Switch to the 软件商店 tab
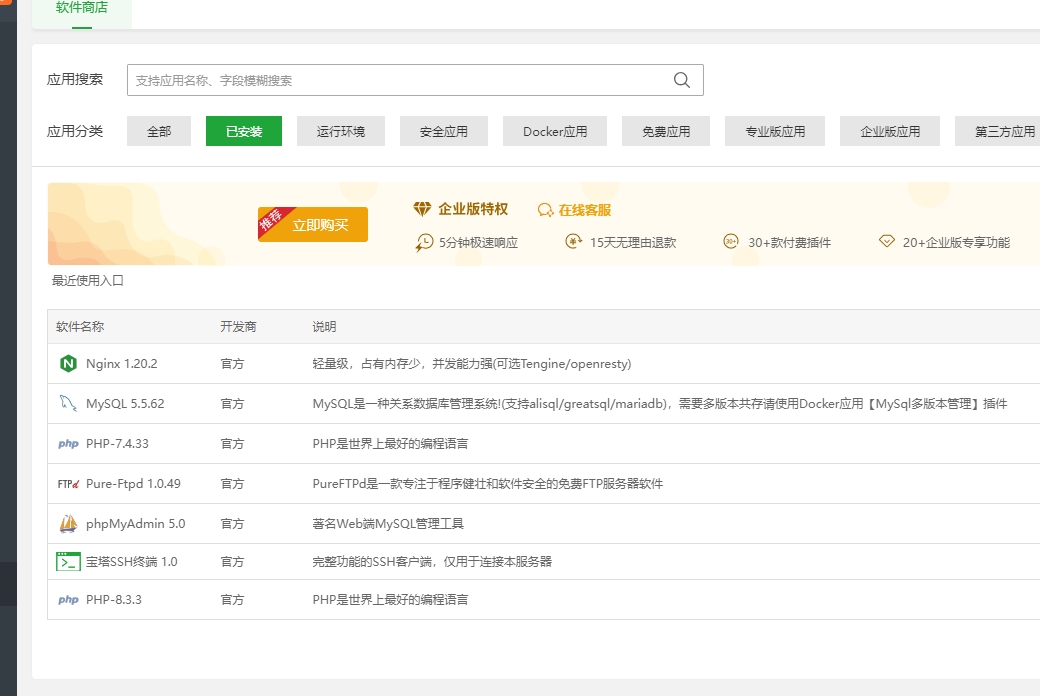The height and width of the screenshot is (696, 1040). [x=82, y=8]
